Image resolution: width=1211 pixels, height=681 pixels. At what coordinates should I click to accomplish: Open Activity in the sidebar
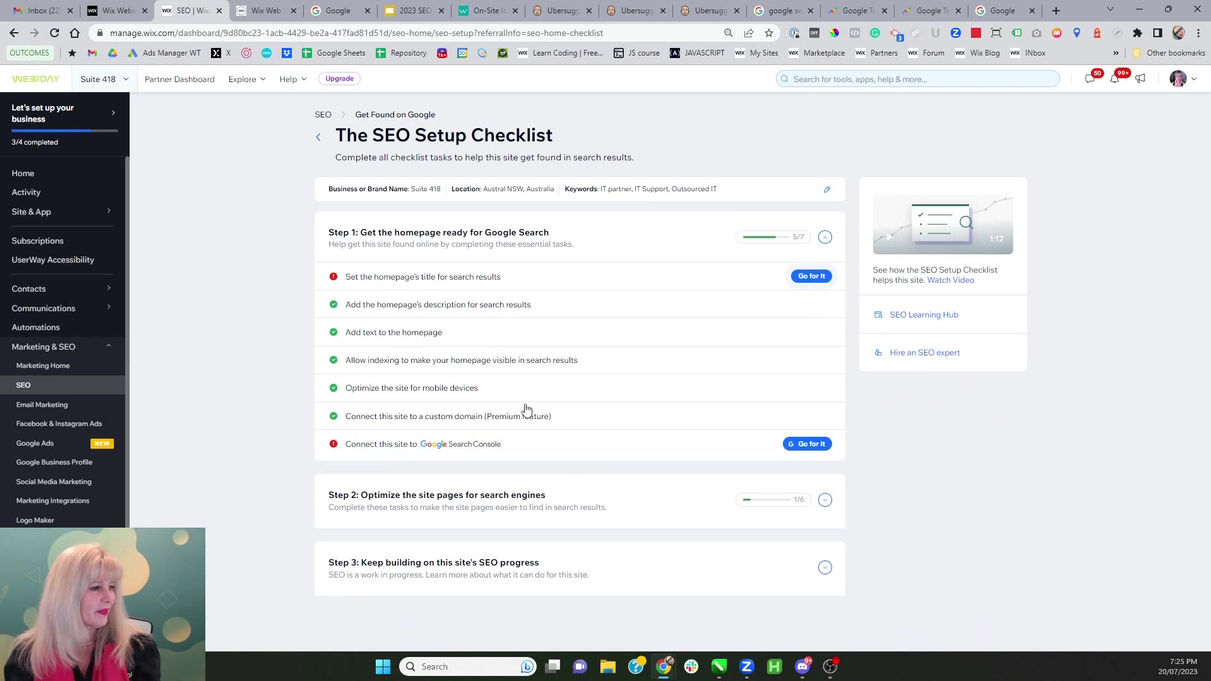coord(26,192)
